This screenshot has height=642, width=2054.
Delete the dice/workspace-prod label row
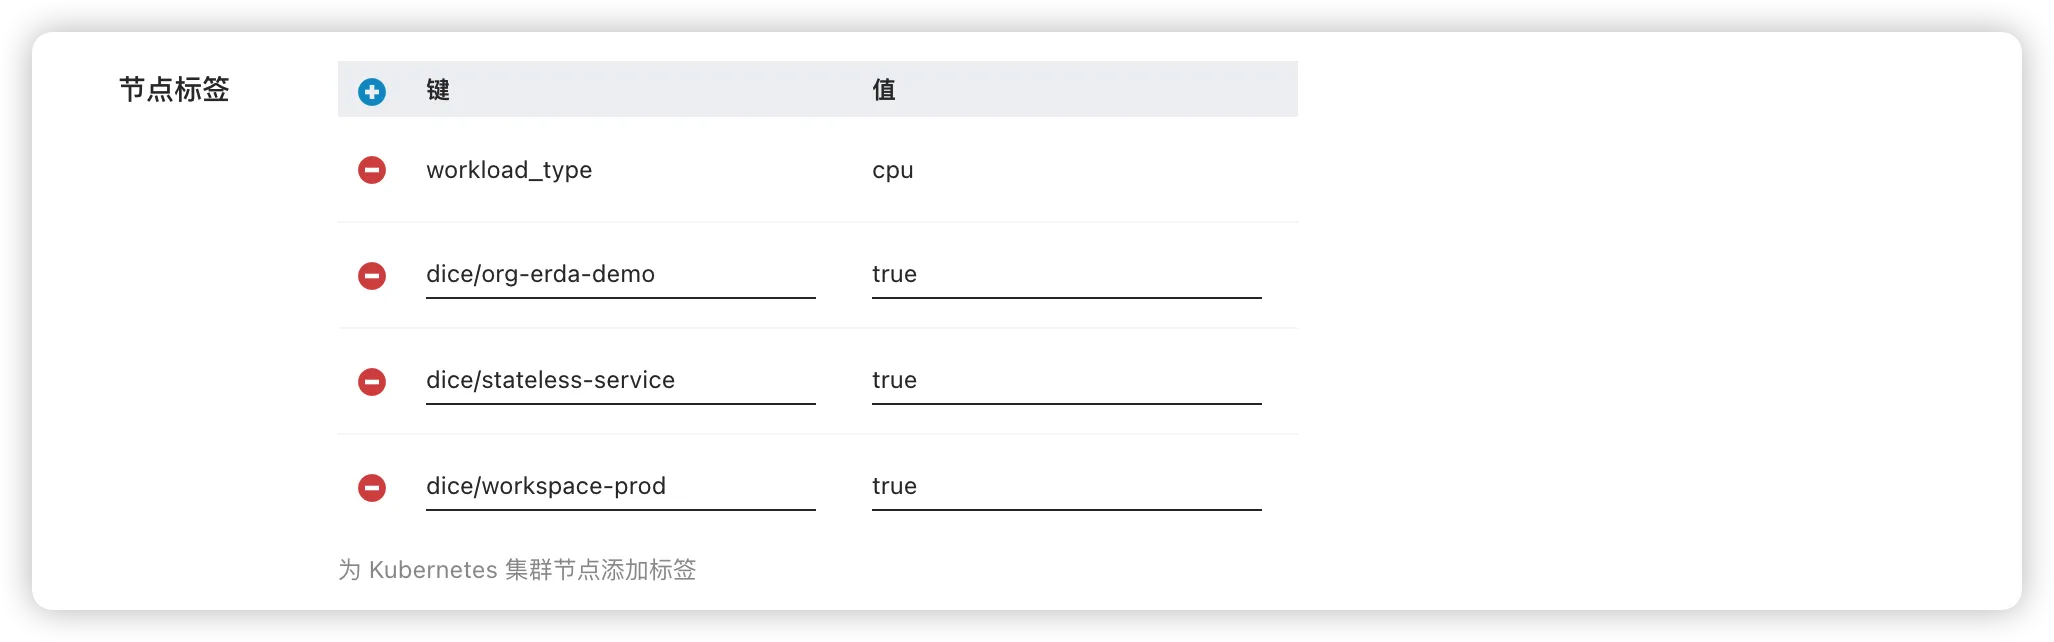[x=372, y=487]
